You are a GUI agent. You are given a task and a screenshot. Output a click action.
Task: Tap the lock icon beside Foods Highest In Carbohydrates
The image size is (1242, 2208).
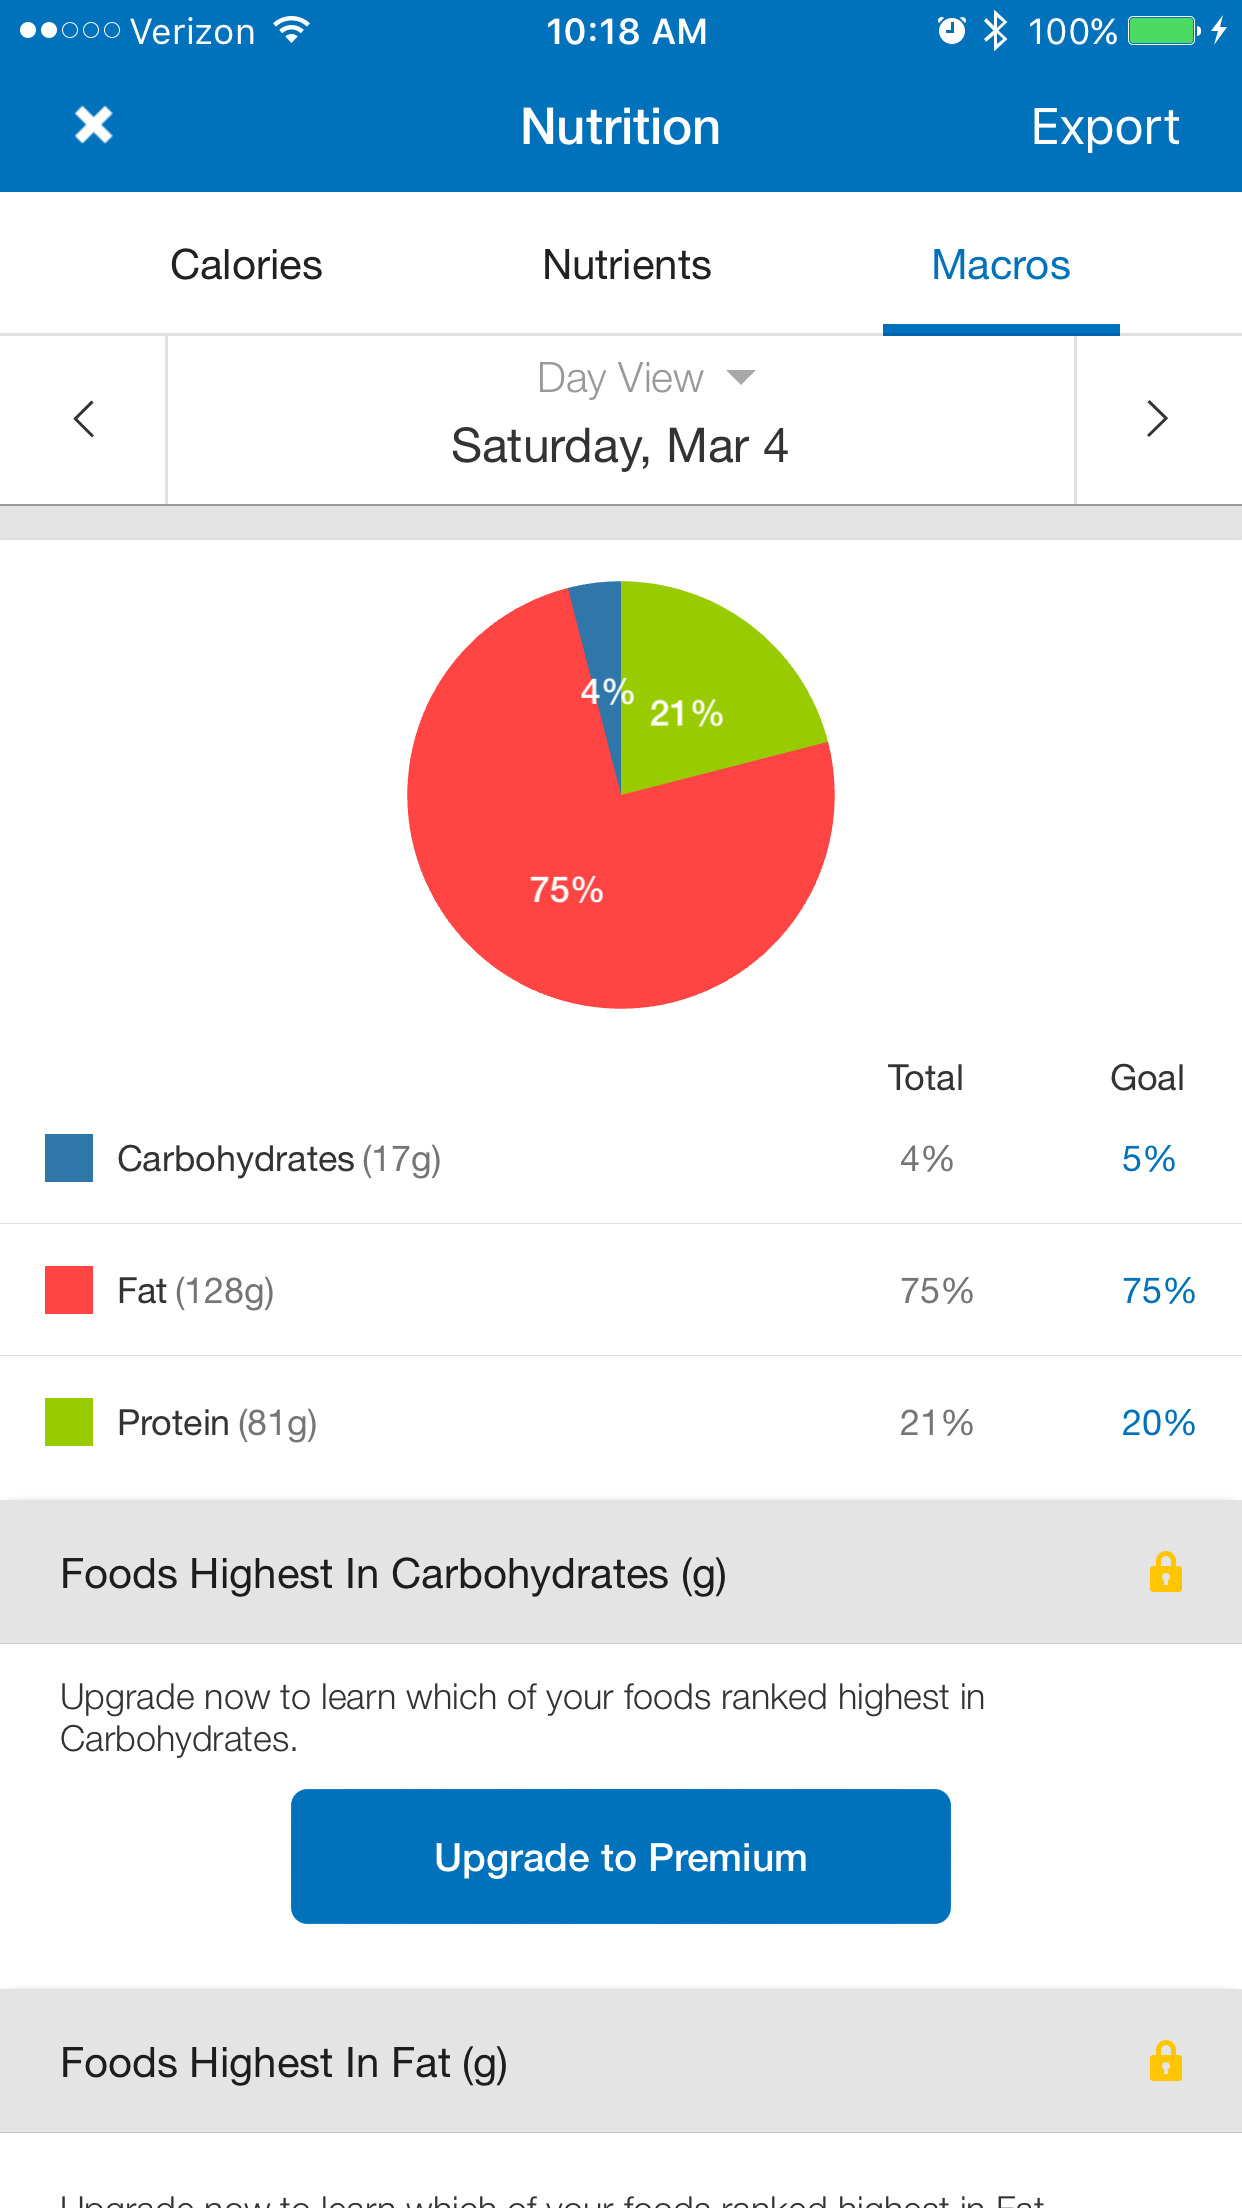pyautogui.click(x=1165, y=1572)
